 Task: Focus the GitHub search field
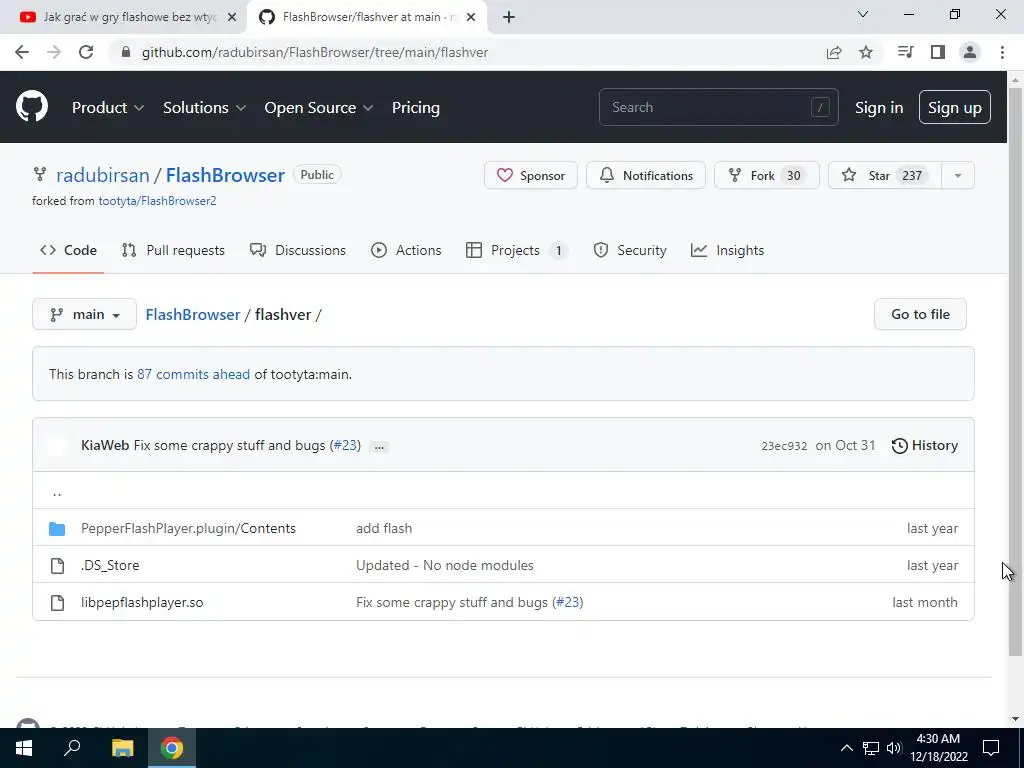(x=718, y=107)
